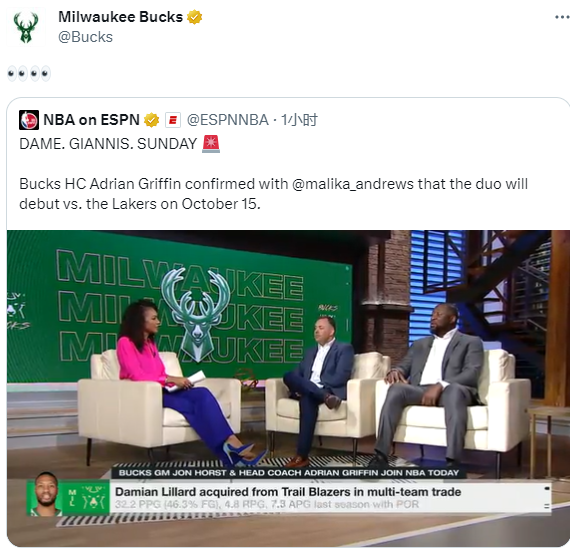This screenshot has width=570, height=548.
Task: Open the @Bucks handle link
Action: (85, 37)
